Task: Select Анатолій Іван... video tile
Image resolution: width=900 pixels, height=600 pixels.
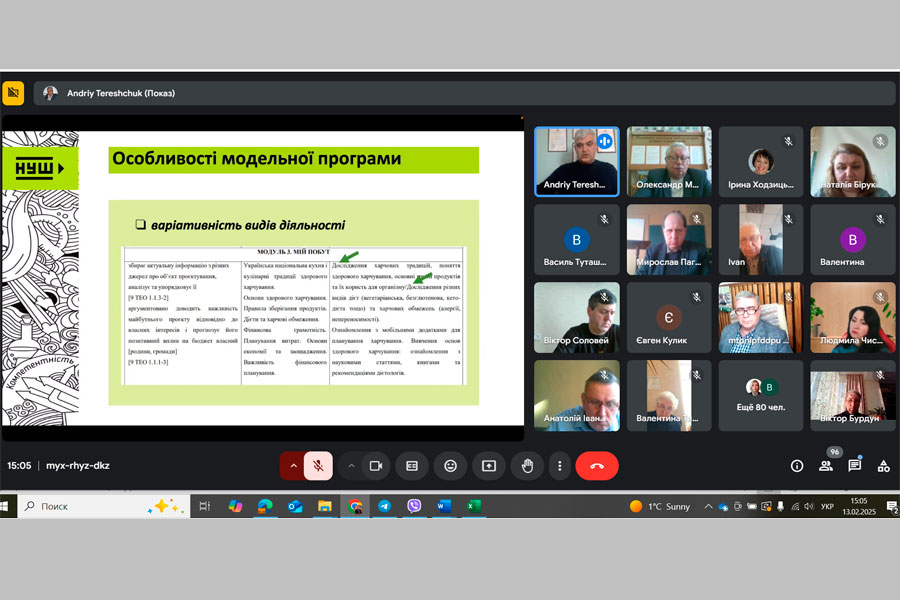Action: point(577,396)
